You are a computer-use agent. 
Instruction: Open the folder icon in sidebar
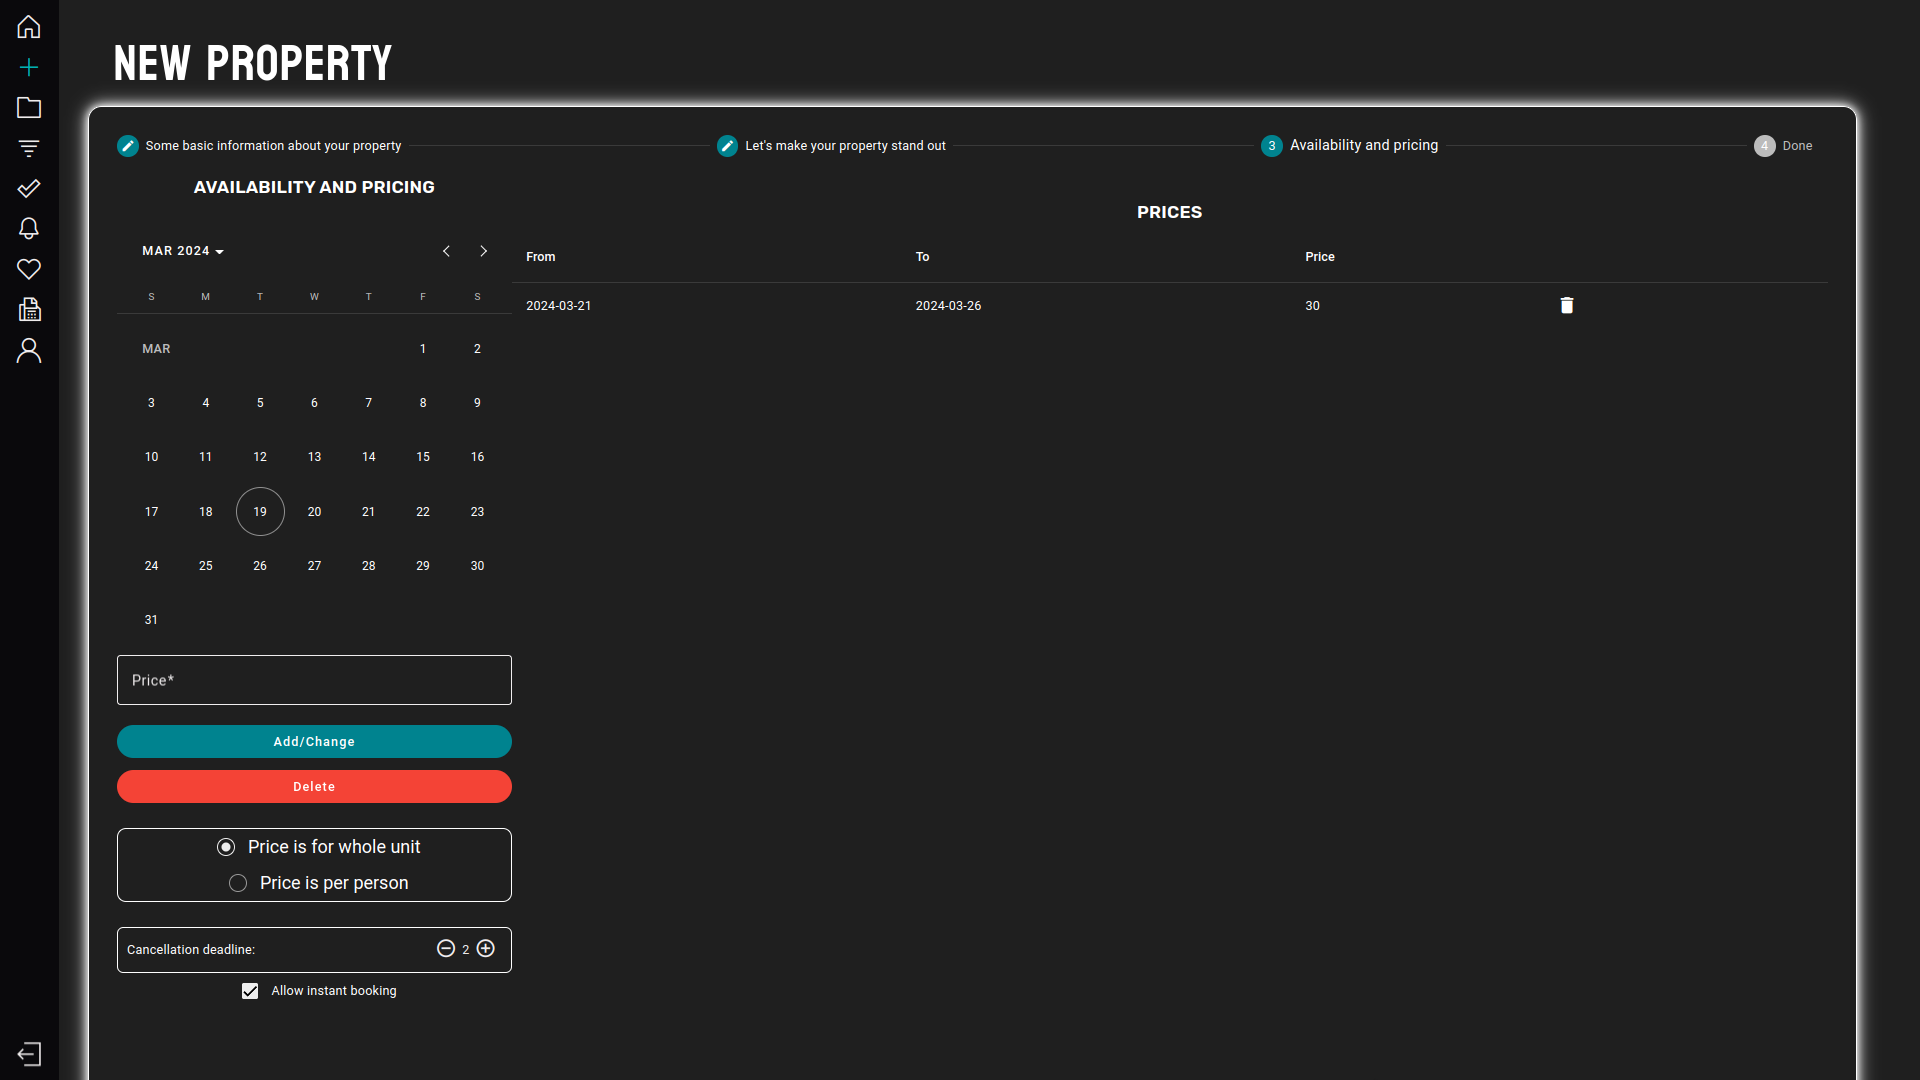(x=29, y=108)
